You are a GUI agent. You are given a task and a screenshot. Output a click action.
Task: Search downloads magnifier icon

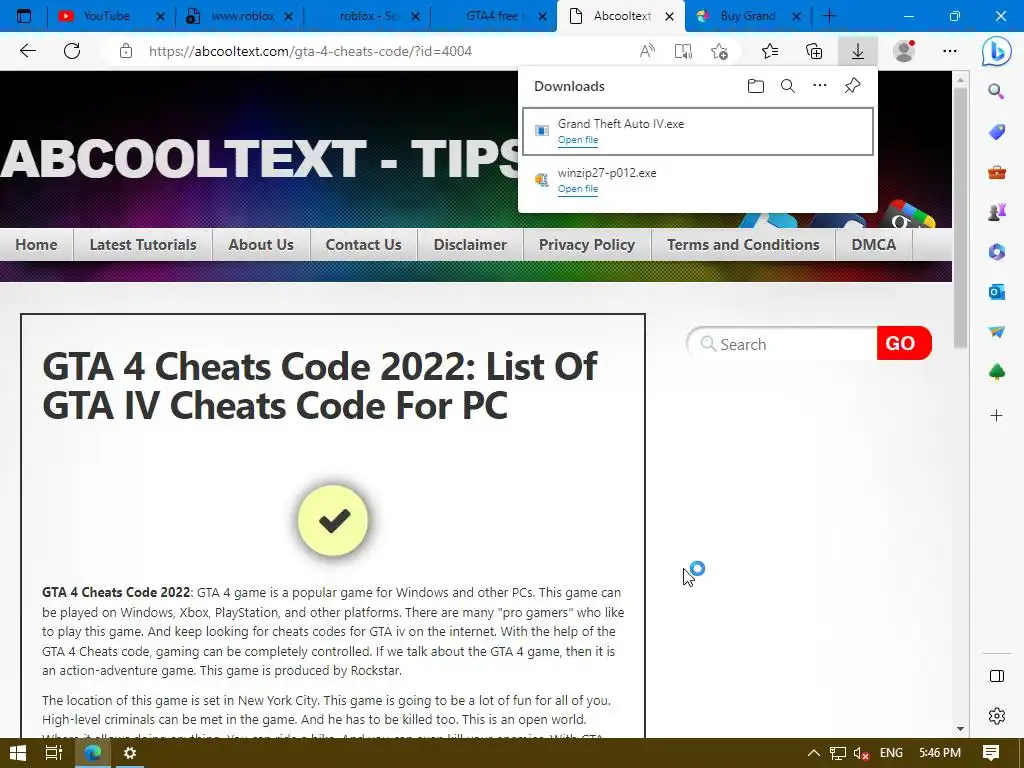(788, 86)
